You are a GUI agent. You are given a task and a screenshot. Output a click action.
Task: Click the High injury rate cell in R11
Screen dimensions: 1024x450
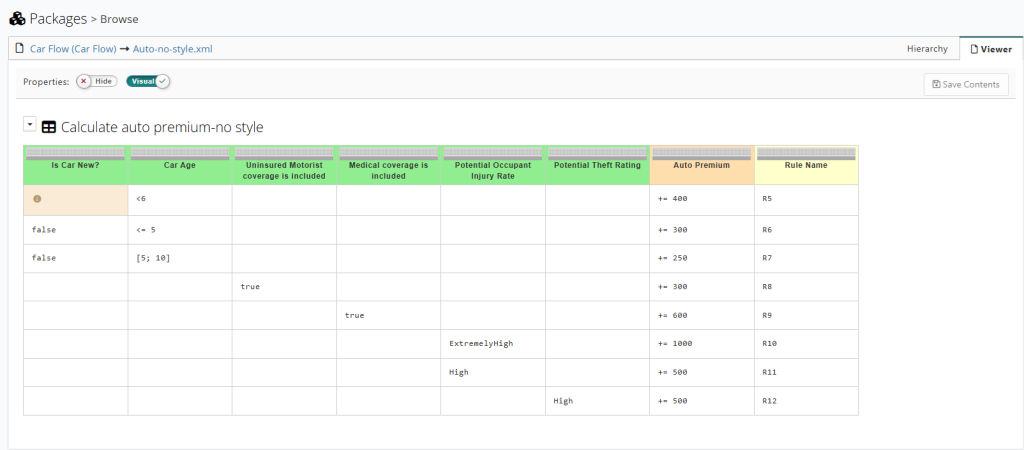coord(493,372)
